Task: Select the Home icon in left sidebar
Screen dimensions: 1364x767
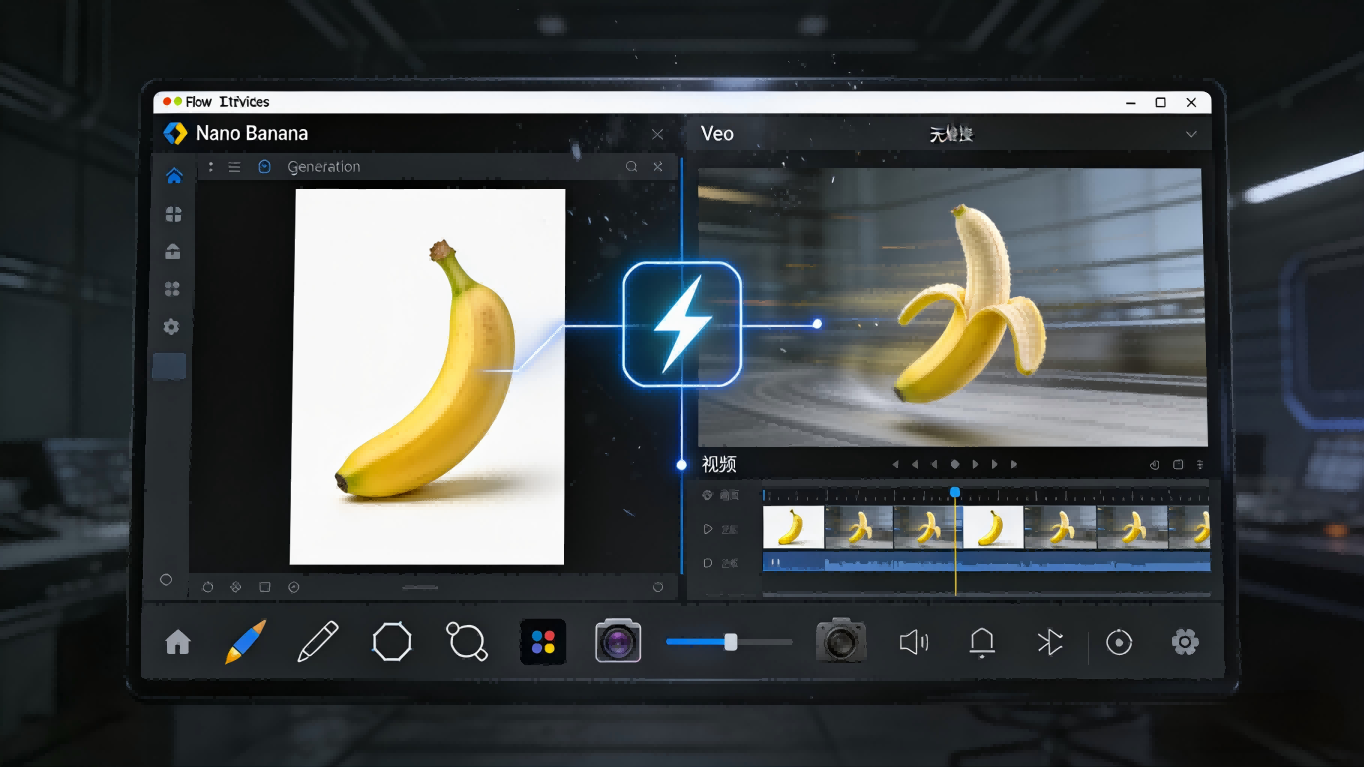Action: pos(174,176)
